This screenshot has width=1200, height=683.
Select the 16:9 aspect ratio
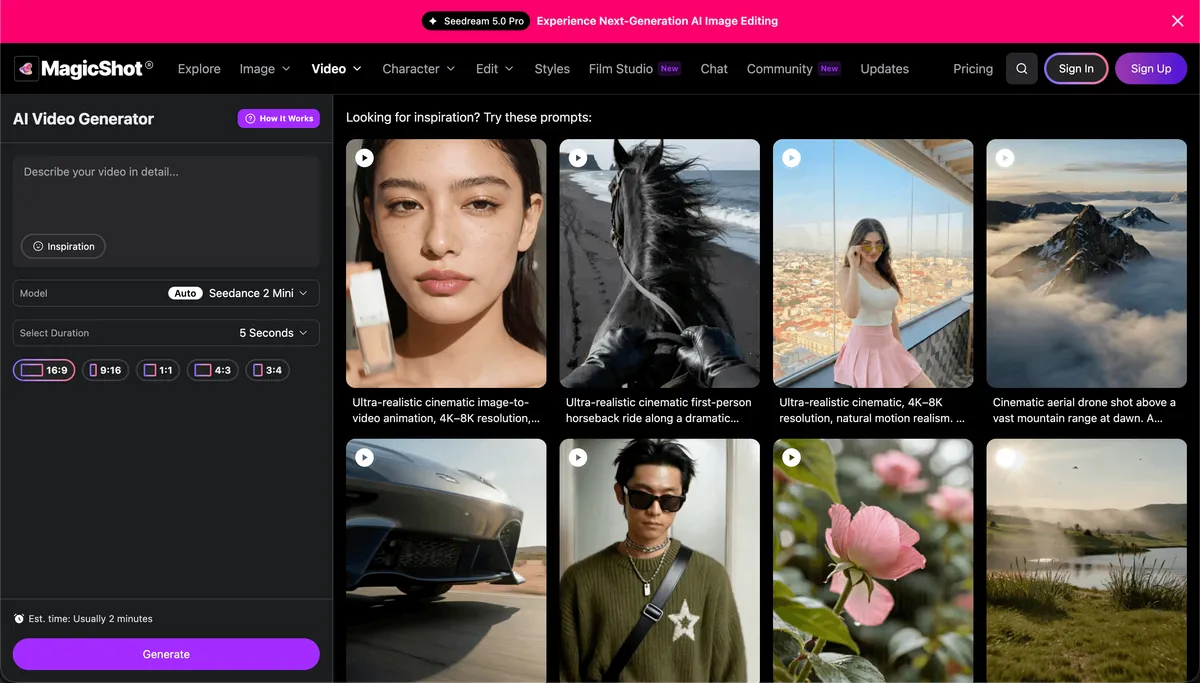coord(44,370)
